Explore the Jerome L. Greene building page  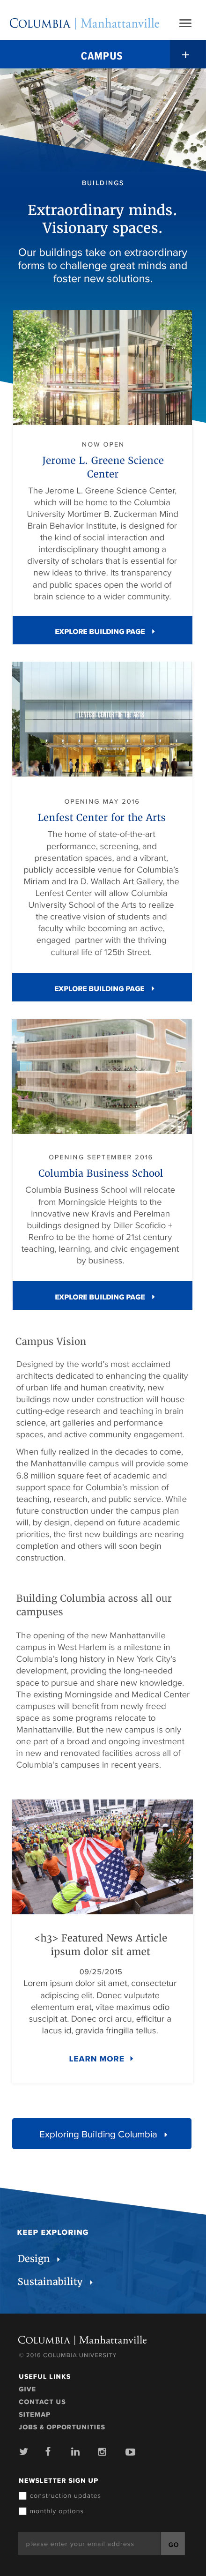[x=102, y=631]
